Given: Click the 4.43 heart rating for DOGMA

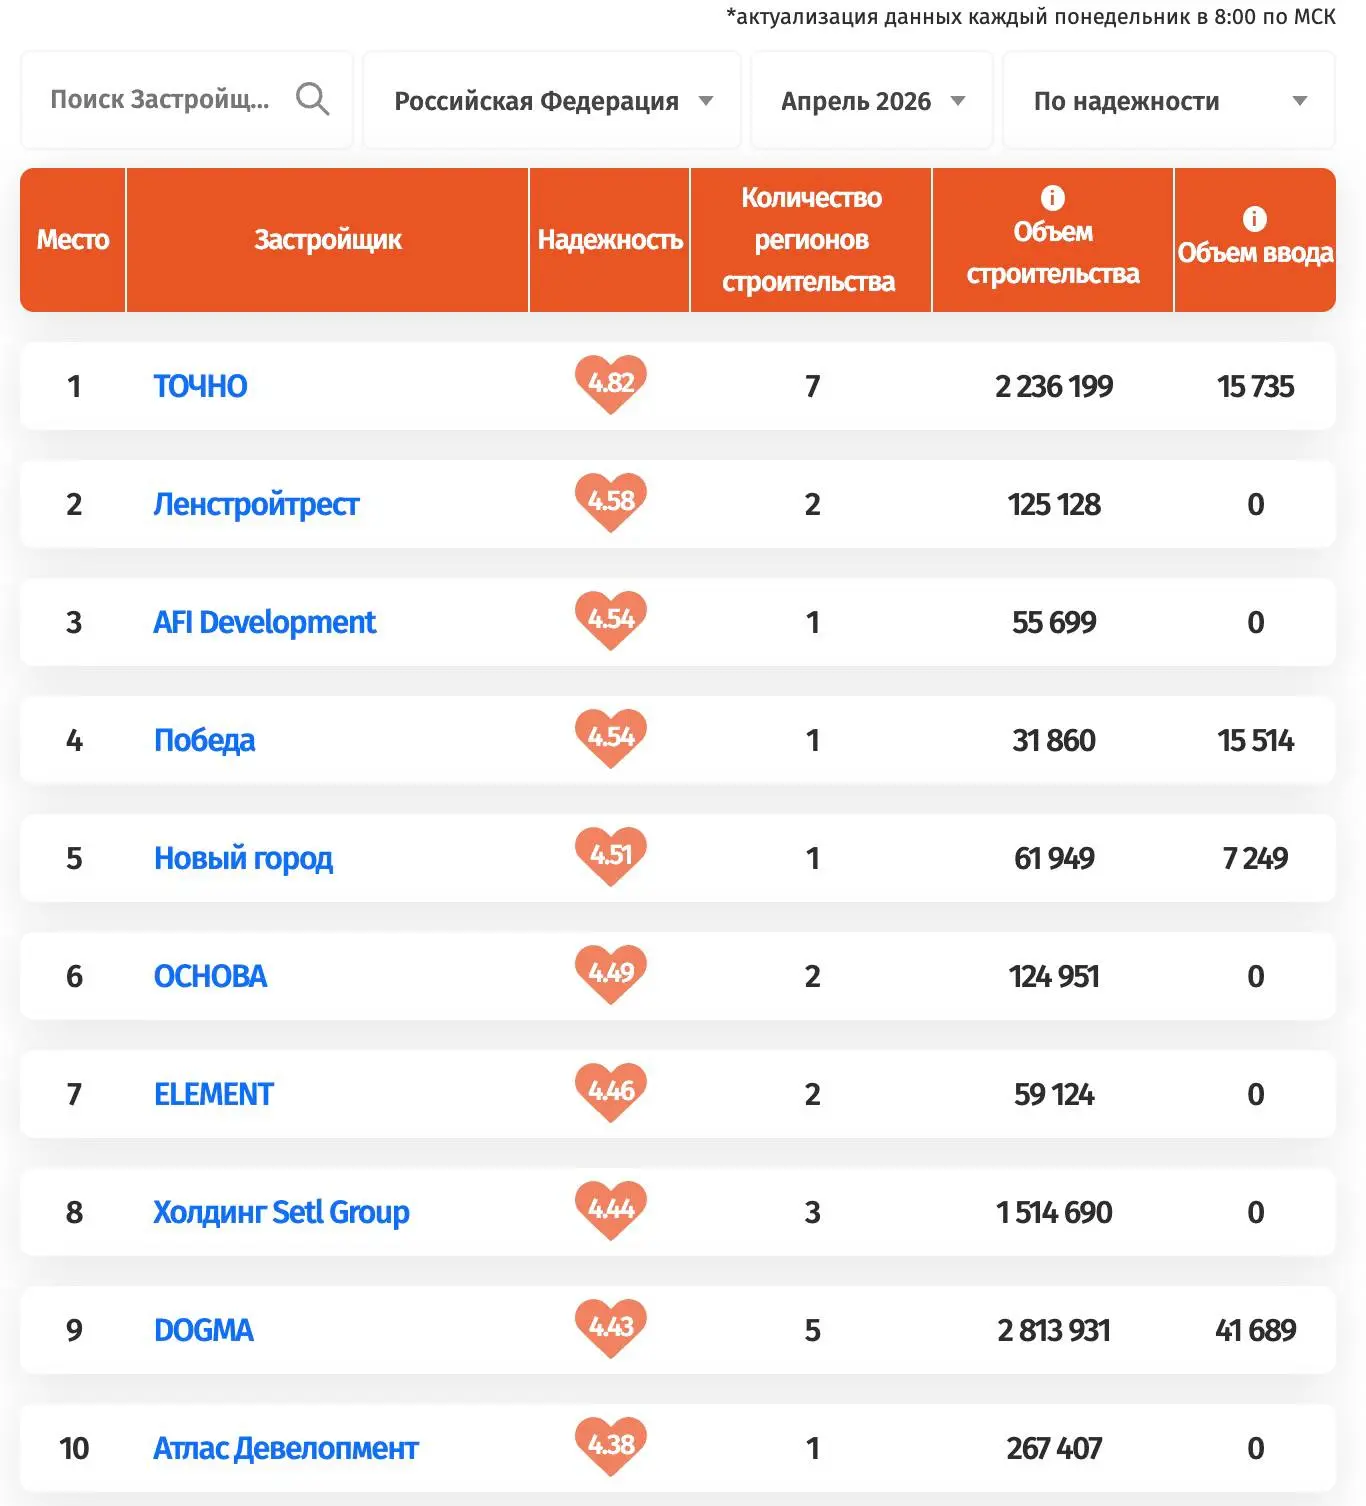Looking at the screenshot, I should click(x=611, y=1328).
